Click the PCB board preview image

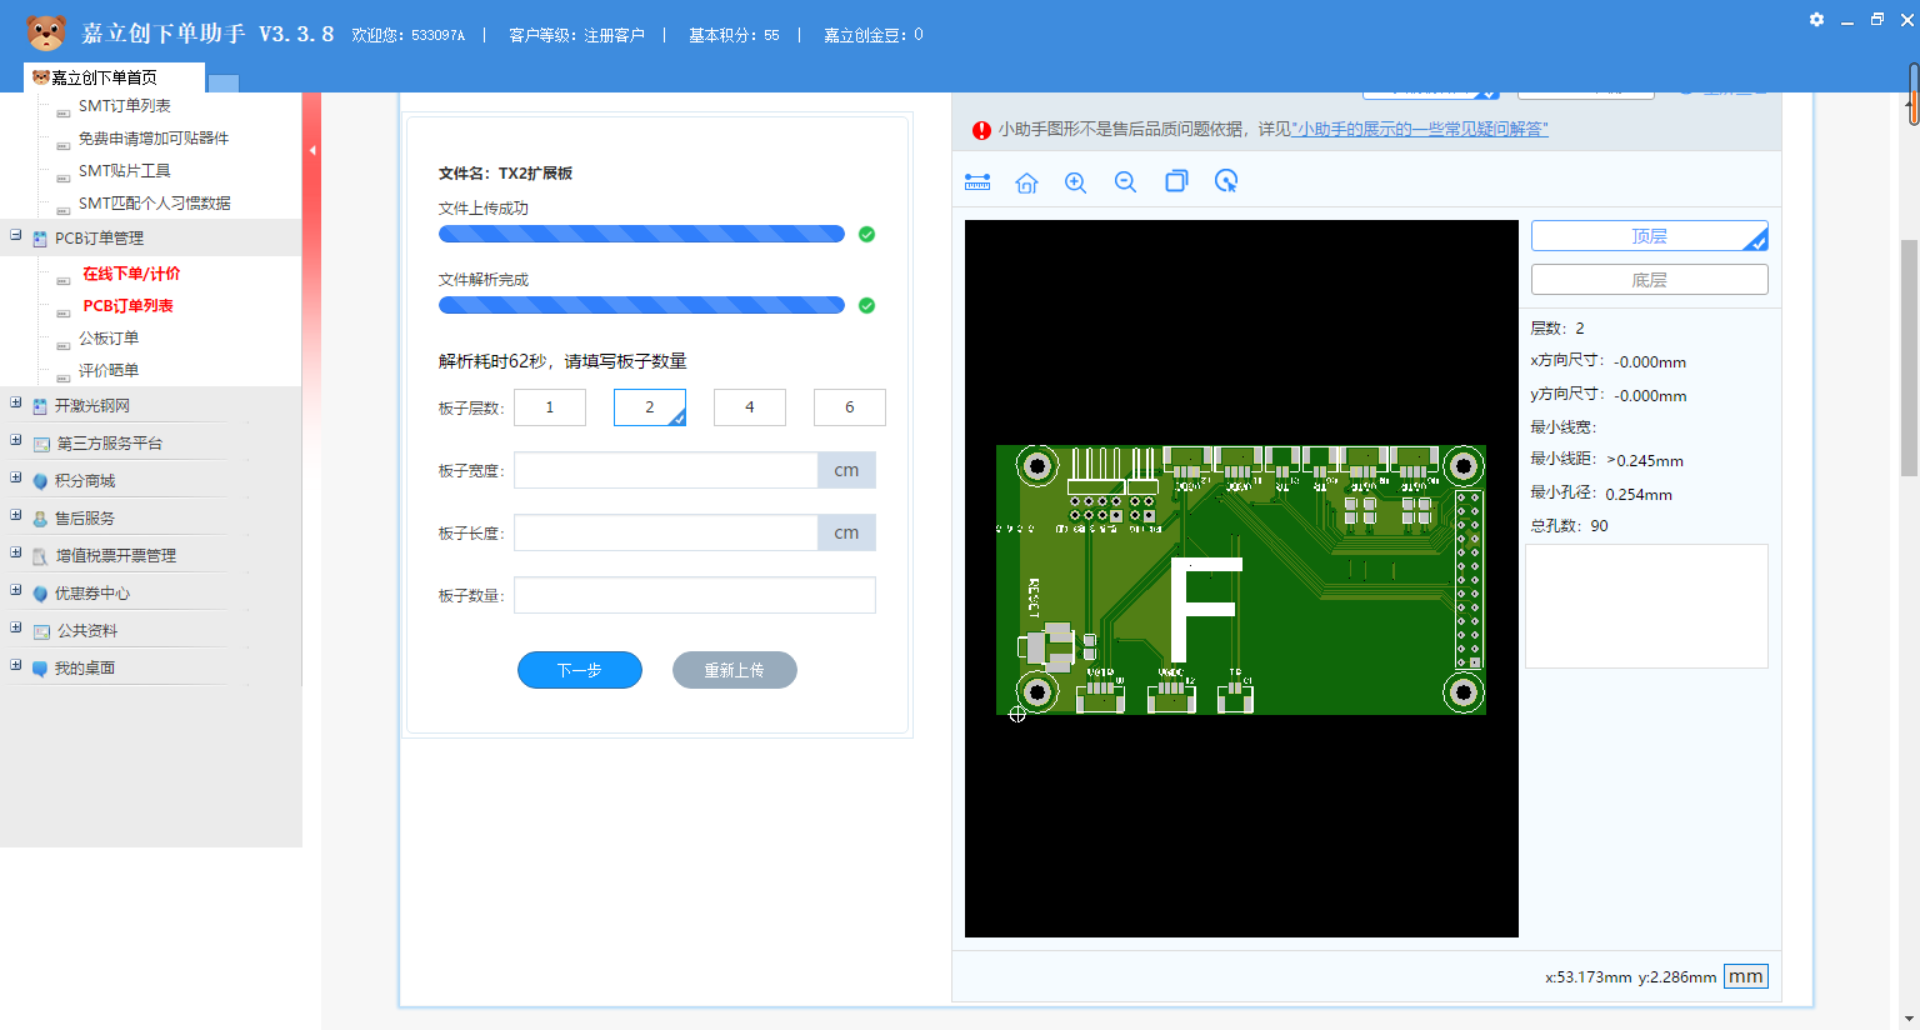pos(1241,580)
